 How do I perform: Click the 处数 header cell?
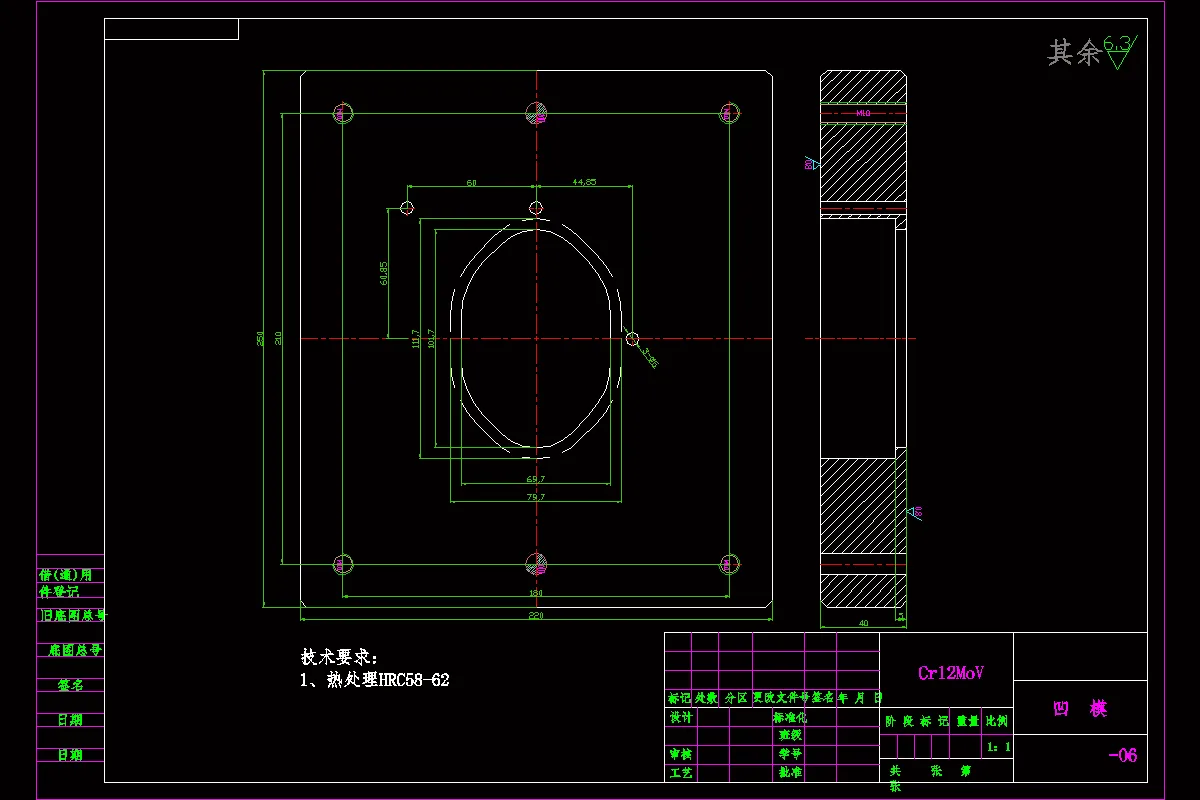[x=707, y=698]
